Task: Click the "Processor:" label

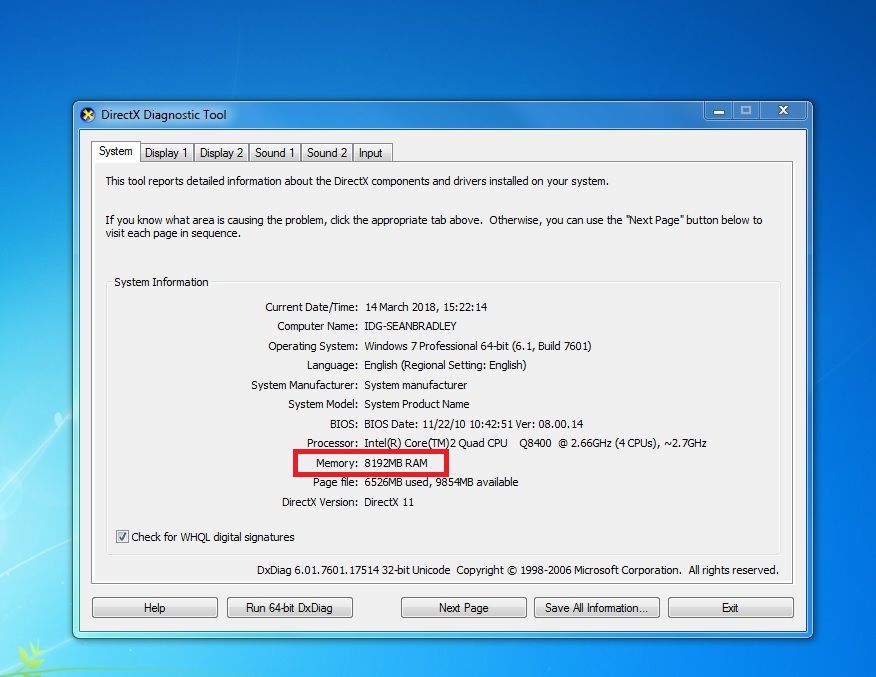Action: [332, 444]
